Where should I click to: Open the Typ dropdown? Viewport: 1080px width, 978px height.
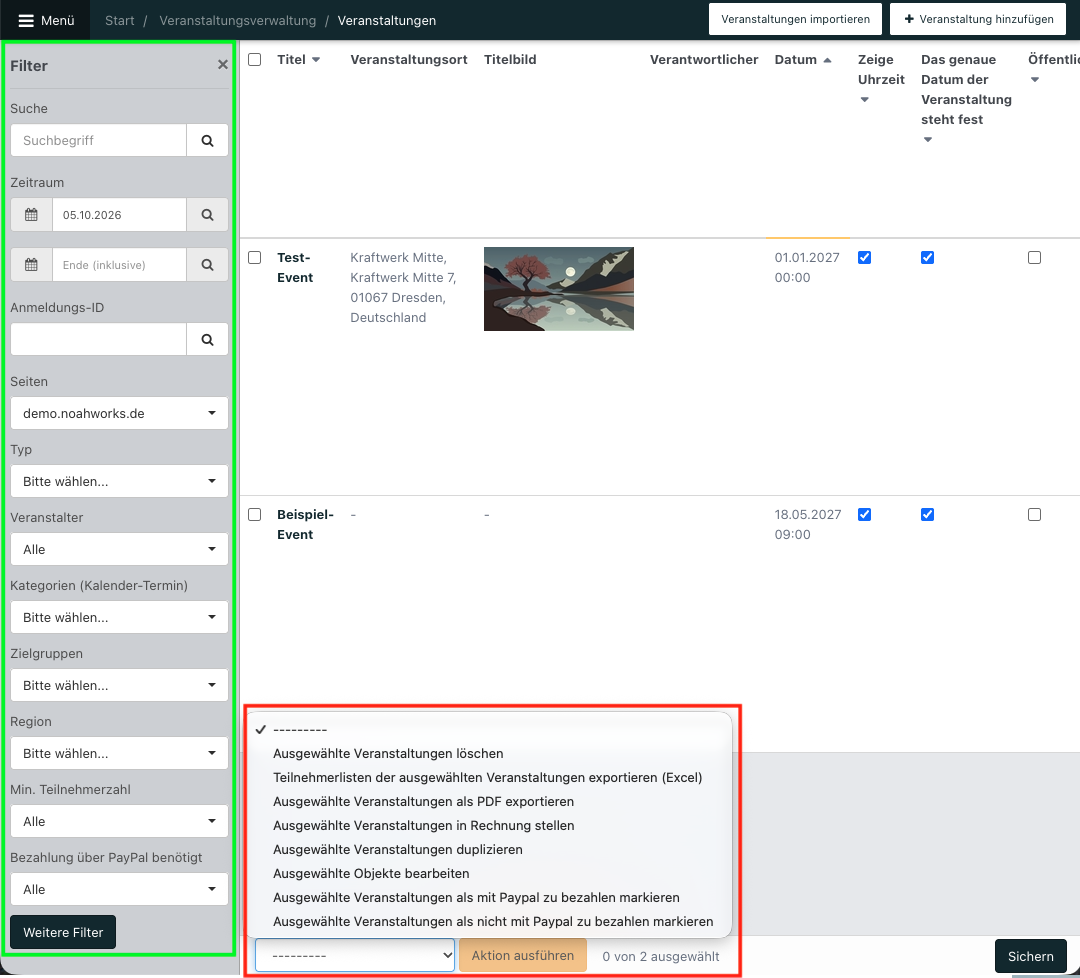(119, 481)
